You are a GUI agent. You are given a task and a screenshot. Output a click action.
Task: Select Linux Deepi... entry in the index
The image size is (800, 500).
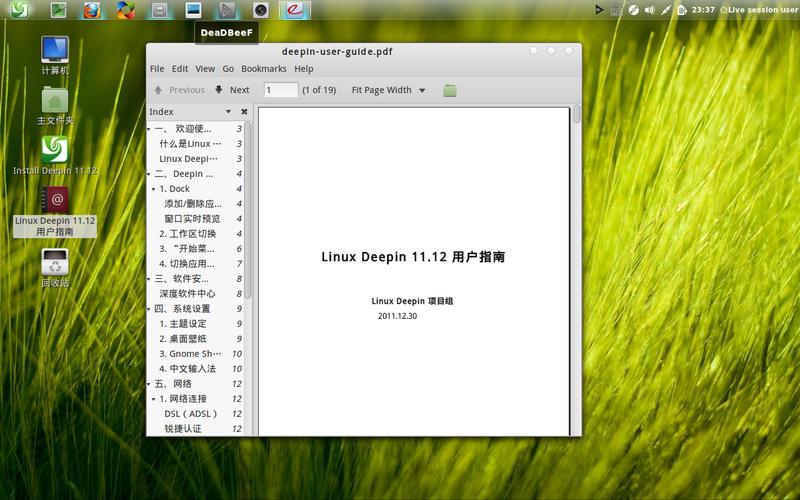[188, 159]
